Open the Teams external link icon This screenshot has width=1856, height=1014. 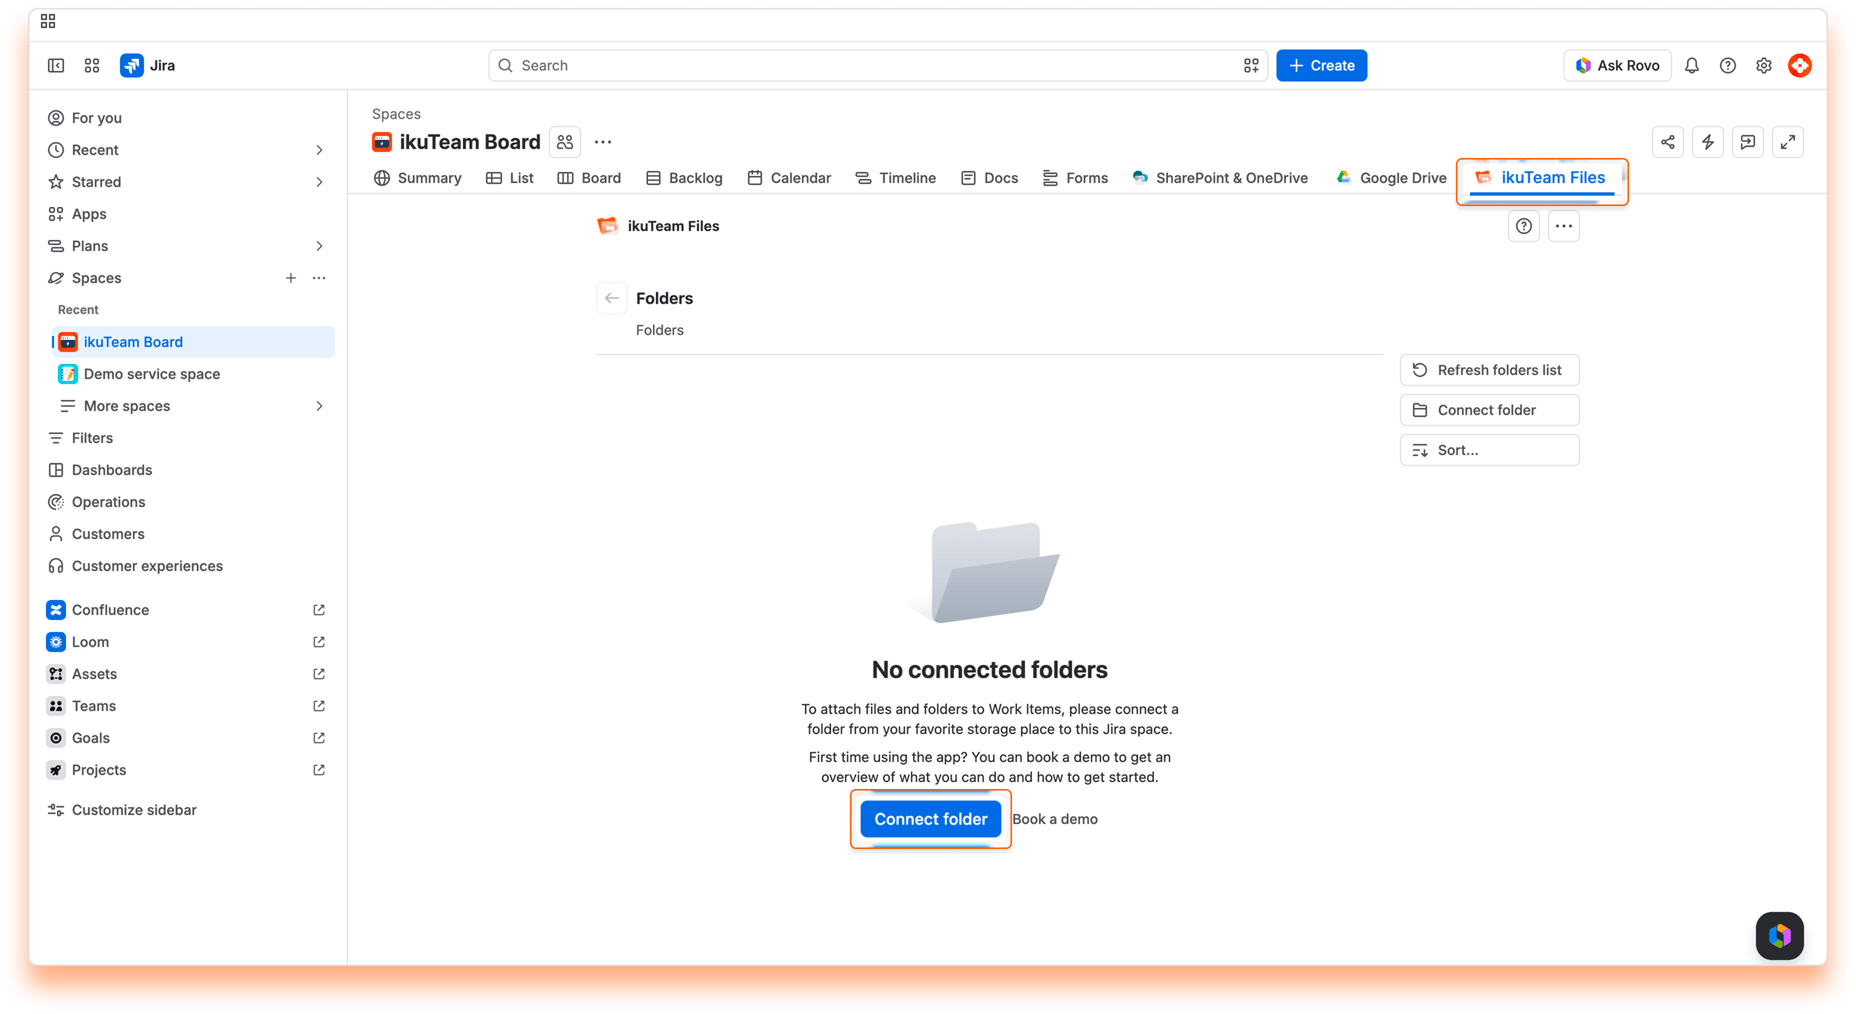click(319, 706)
